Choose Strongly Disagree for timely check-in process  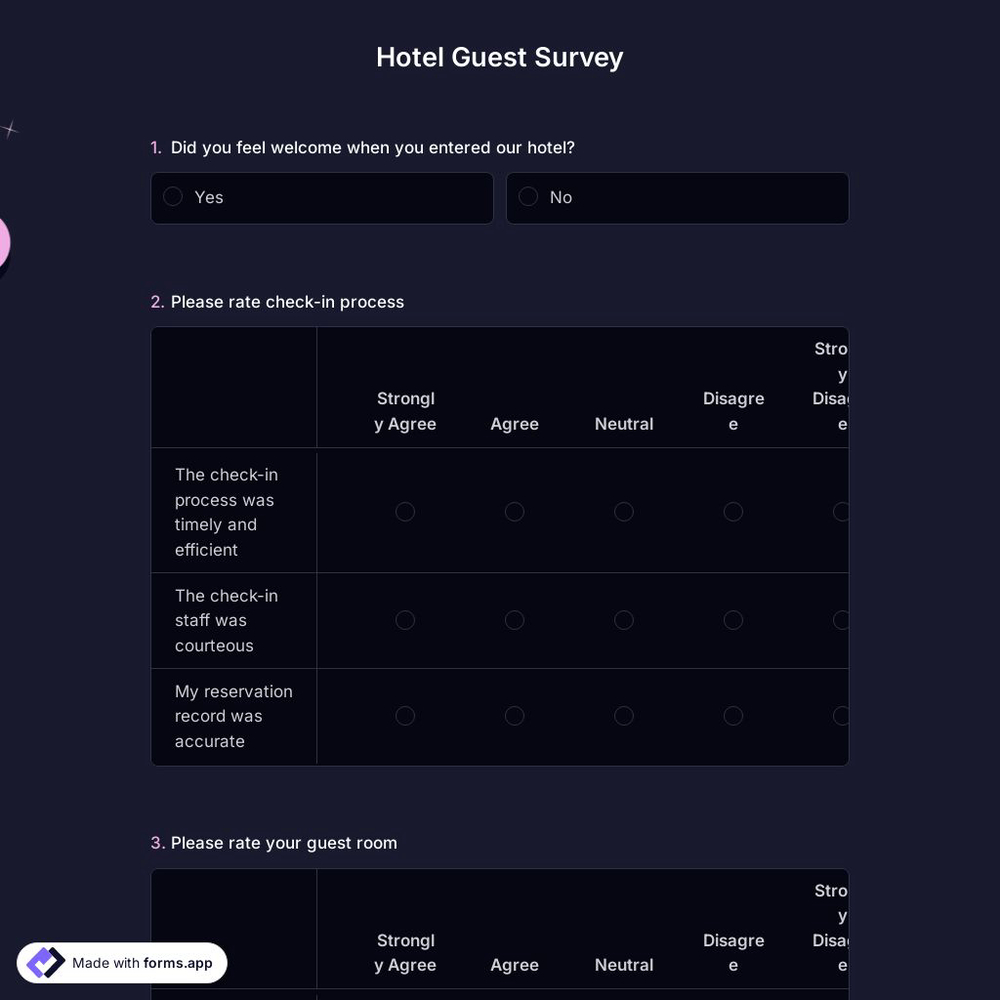[x=842, y=511]
